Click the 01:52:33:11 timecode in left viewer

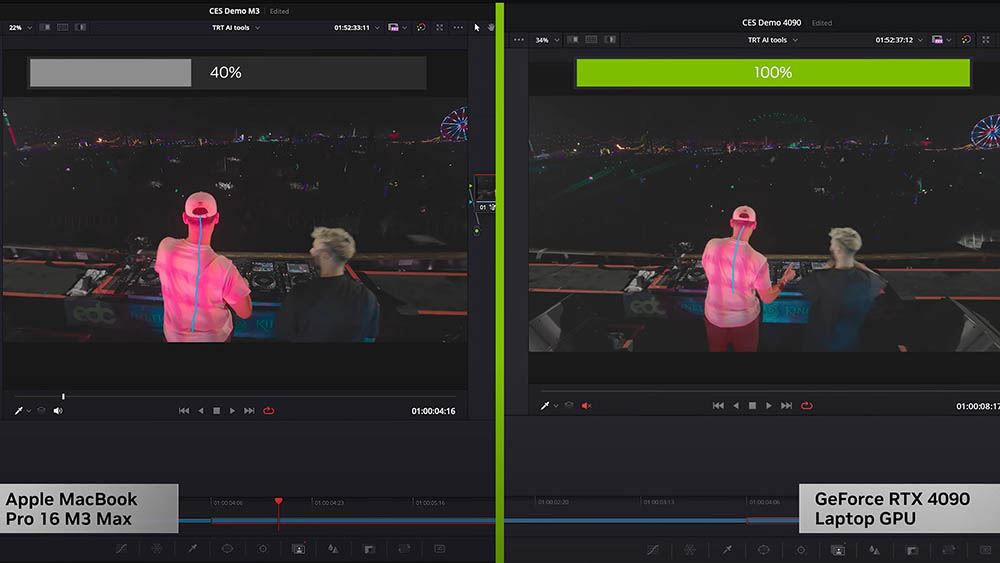352,28
